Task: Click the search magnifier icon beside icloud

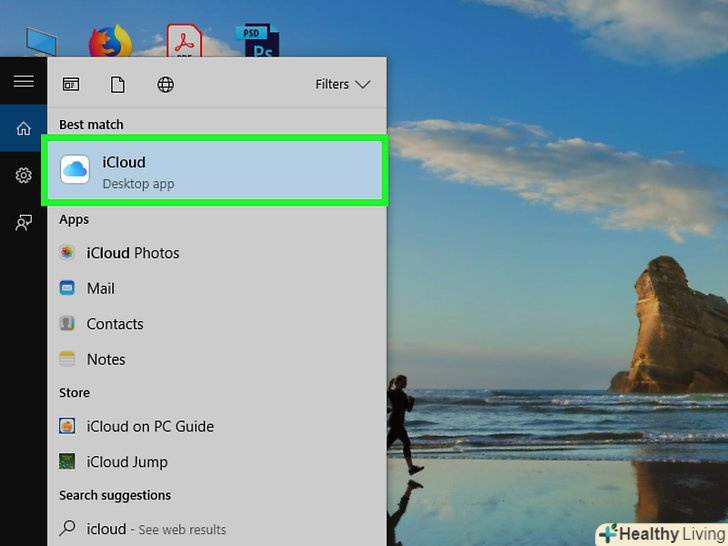Action: pyautogui.click(x=67, y=528)
